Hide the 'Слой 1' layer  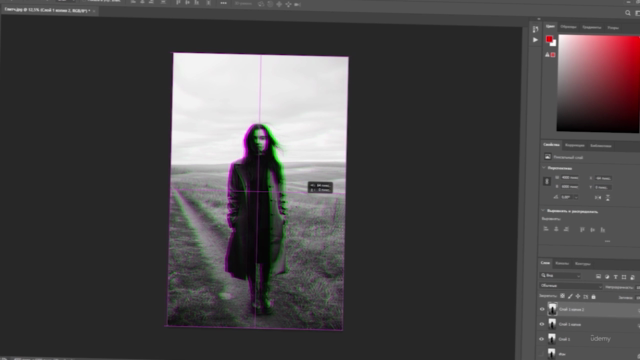click(542, 339)
